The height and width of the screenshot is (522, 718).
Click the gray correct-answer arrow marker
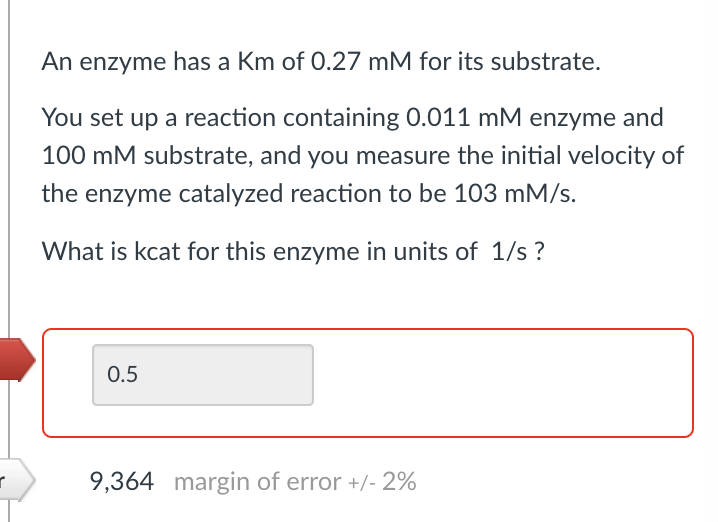tap(17, 480)
